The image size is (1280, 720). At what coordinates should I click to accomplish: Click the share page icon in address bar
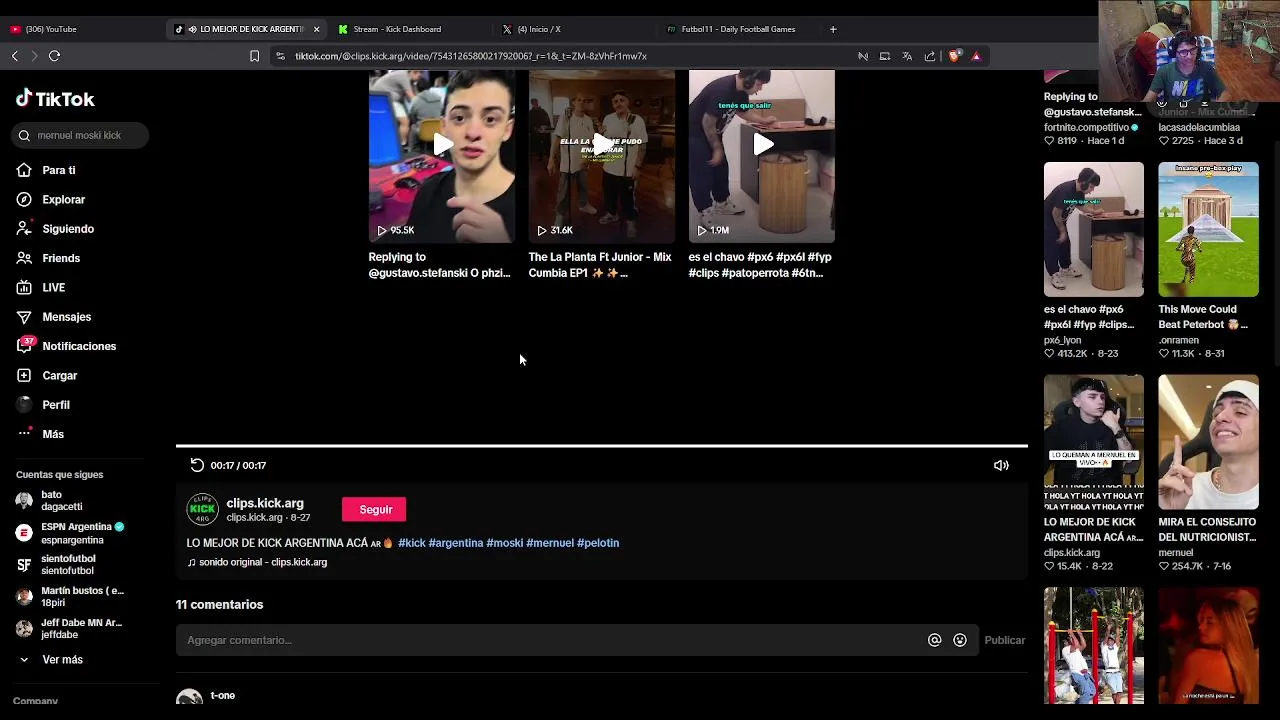930,56
